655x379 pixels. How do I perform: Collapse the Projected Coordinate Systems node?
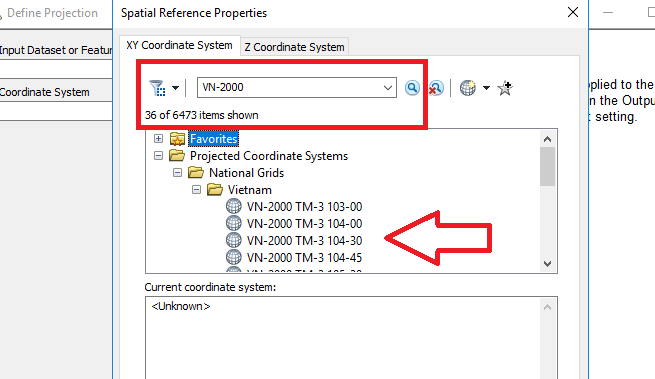click(x=158, y=155)
